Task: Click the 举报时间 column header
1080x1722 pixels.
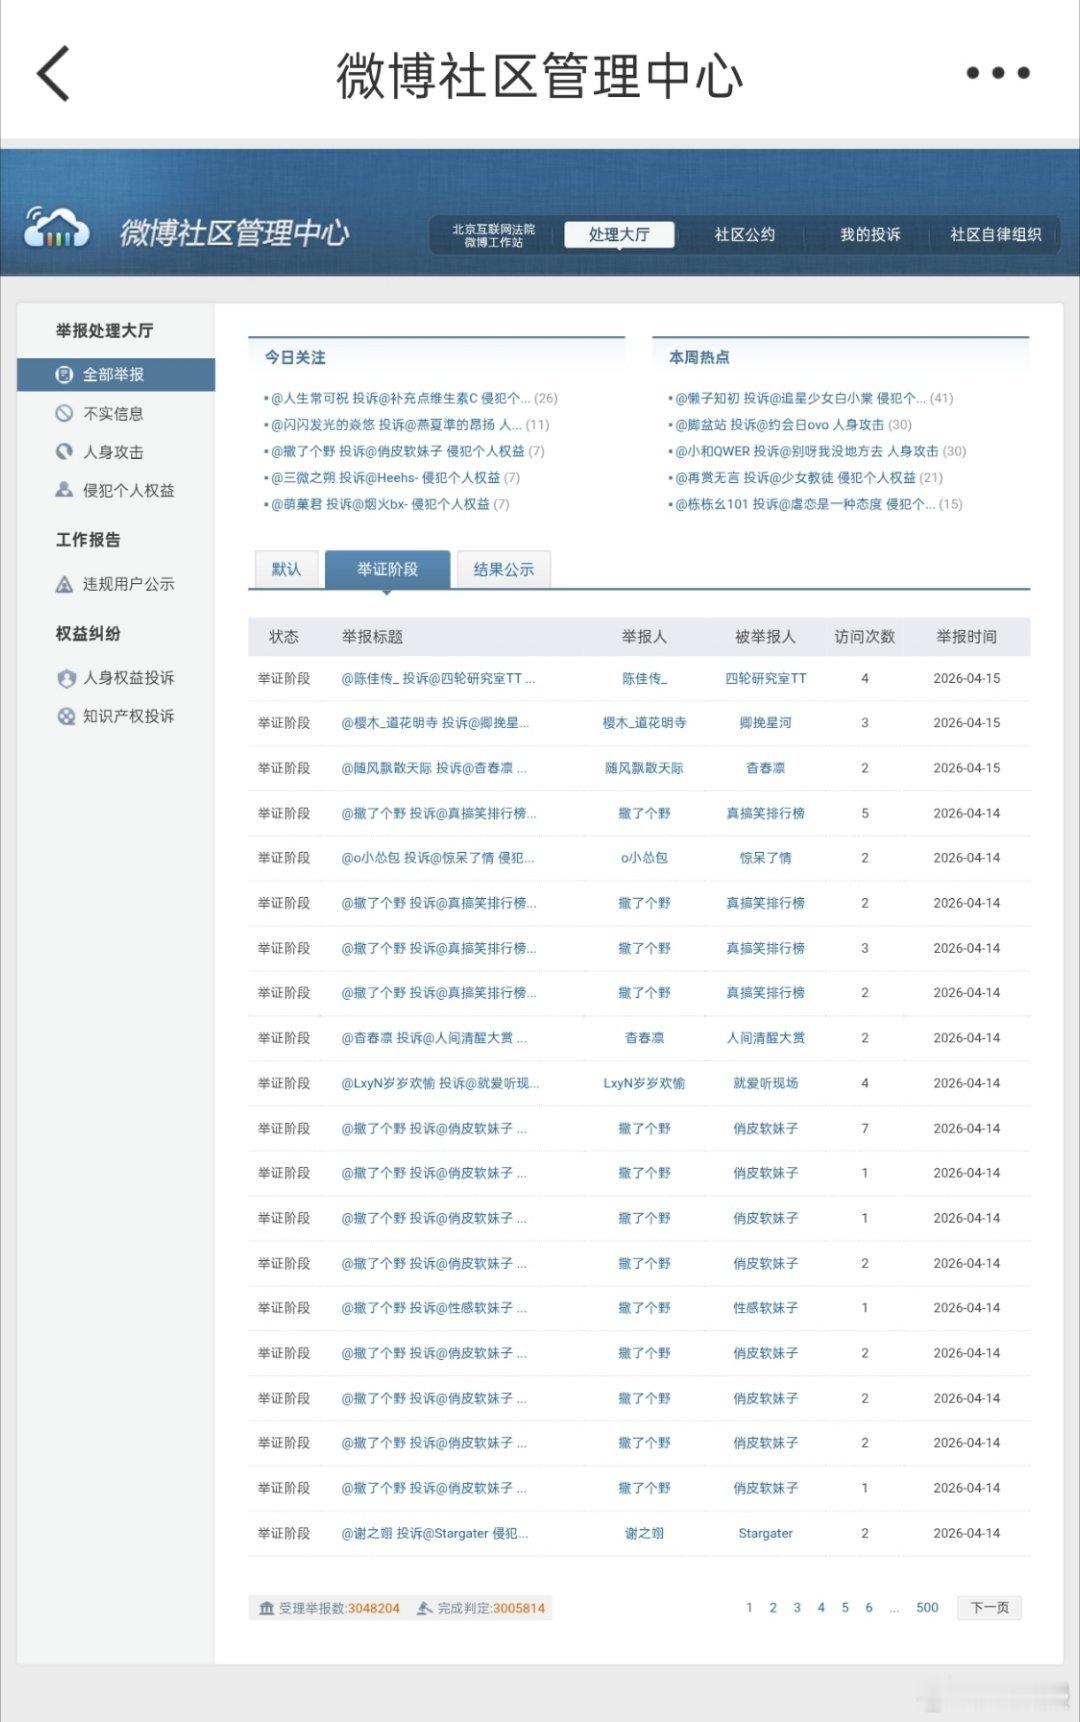Action: coord(966,637)
